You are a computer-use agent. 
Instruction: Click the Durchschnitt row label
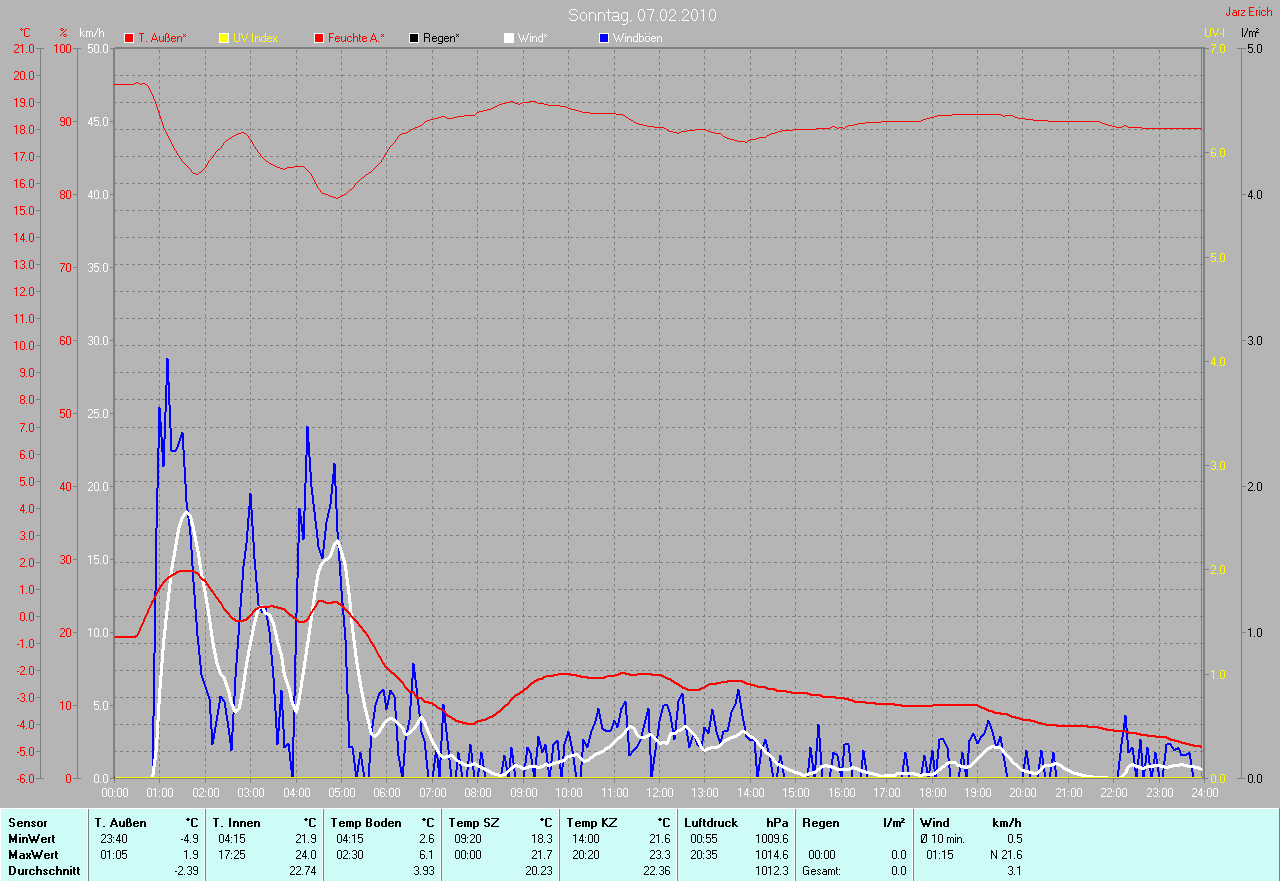pos(44,871)
